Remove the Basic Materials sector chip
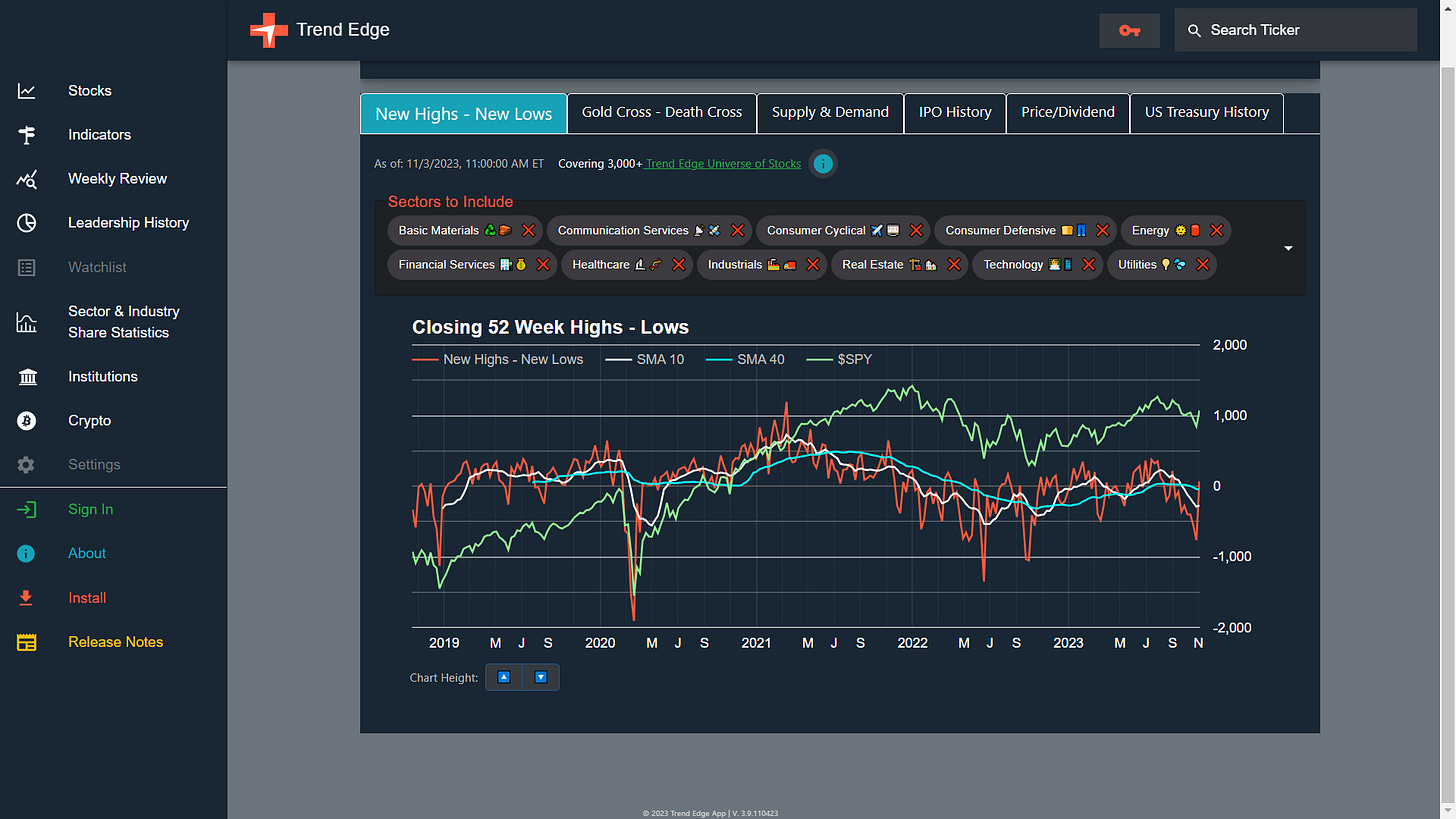This screenshot has height=819, width=1456. click(x=528, y=230)
